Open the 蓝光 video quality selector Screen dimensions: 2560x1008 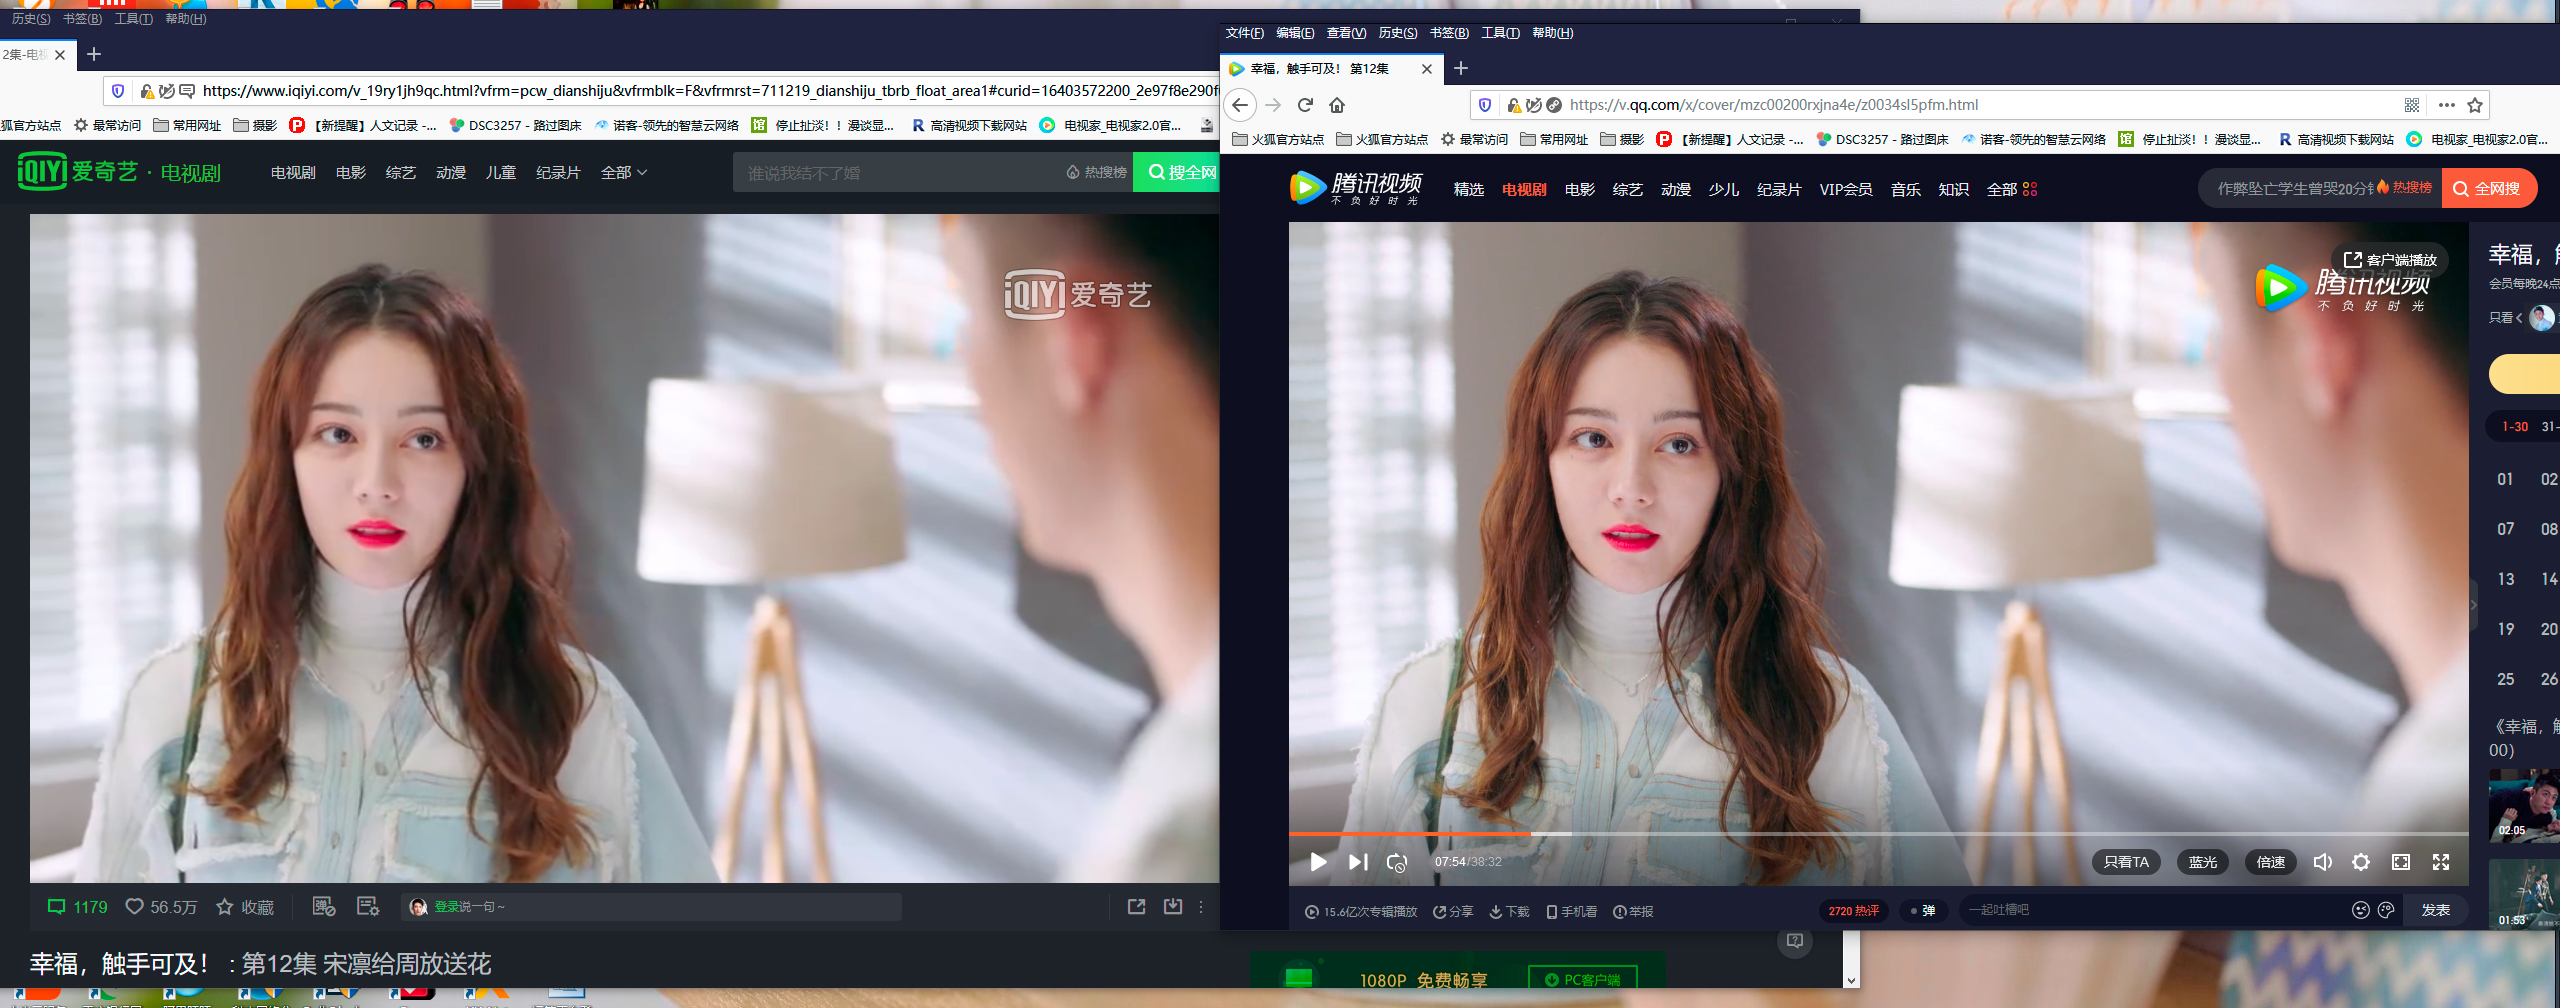[x=2202, y=862]
